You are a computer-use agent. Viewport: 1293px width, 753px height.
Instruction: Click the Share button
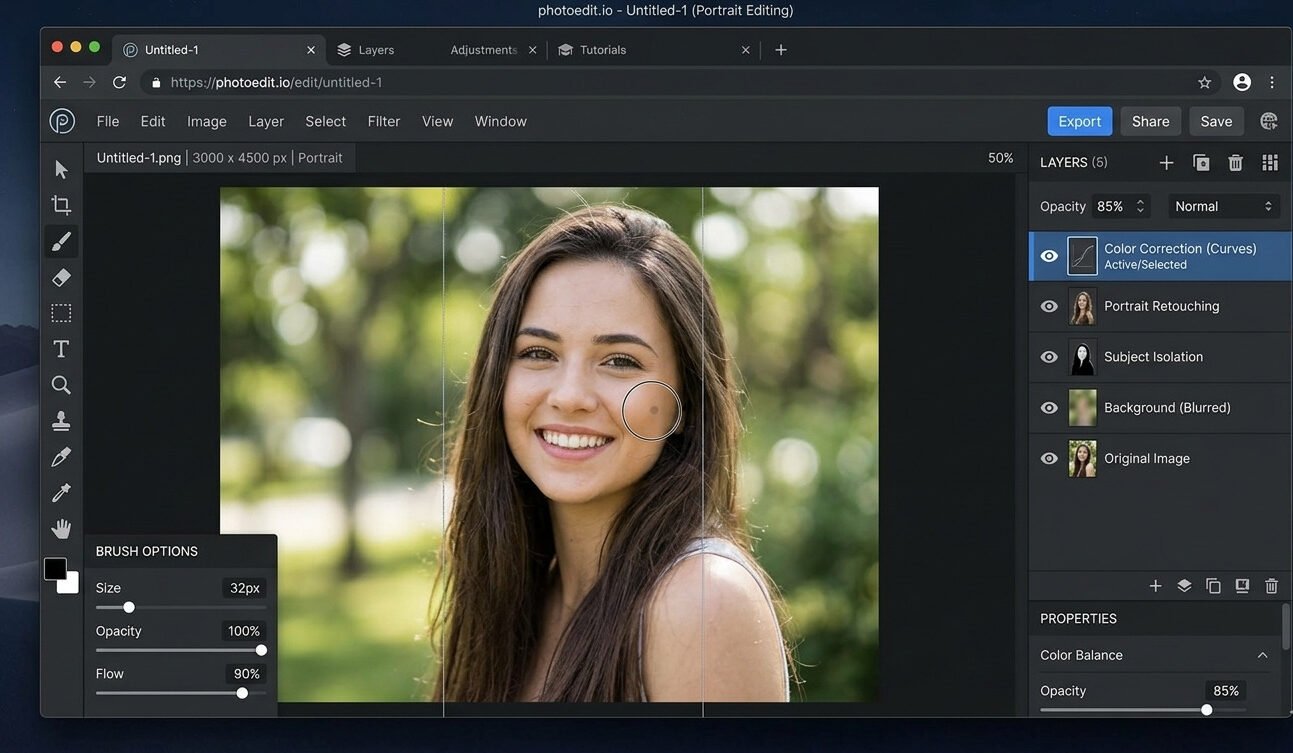coord(1151,121)
